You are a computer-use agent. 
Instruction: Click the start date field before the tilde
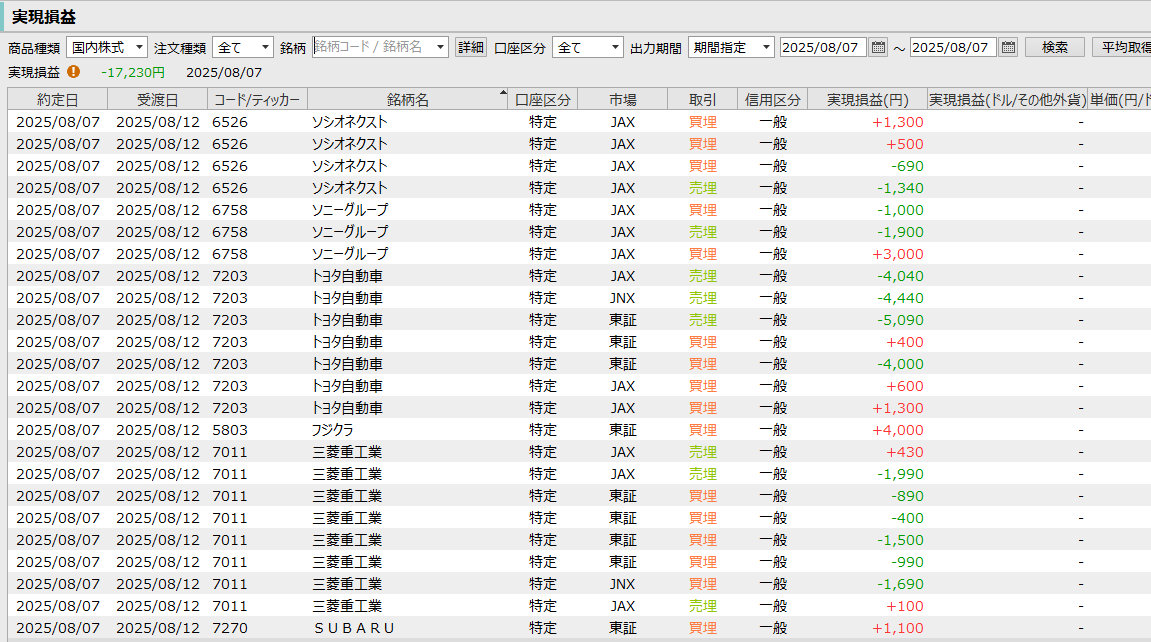coord(823,48)
